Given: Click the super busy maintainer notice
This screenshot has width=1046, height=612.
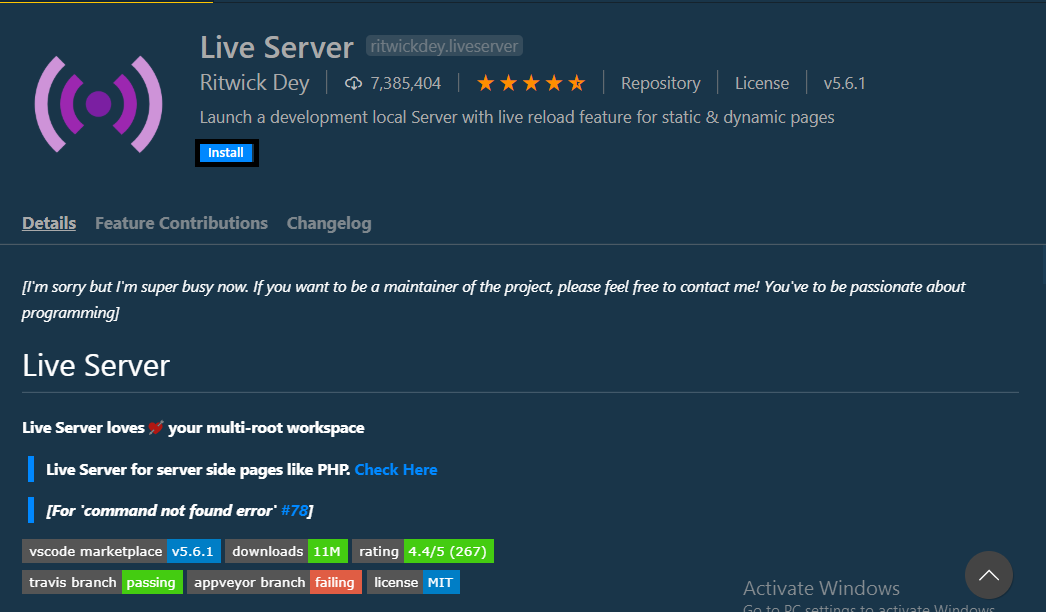Looking at the screenshot, I should pyautogui.click(x=494, y=299).
